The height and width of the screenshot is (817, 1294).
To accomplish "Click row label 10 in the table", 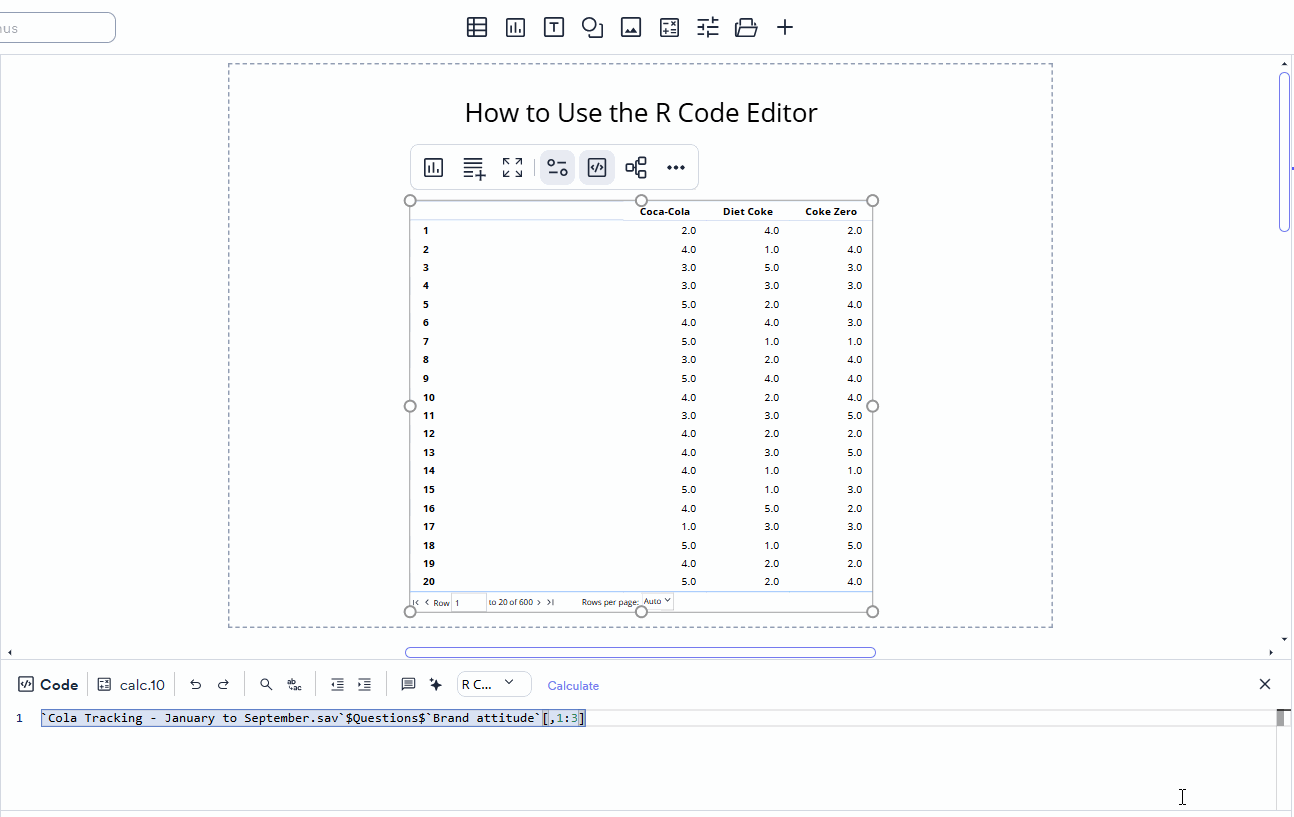I will click(429, 397).
